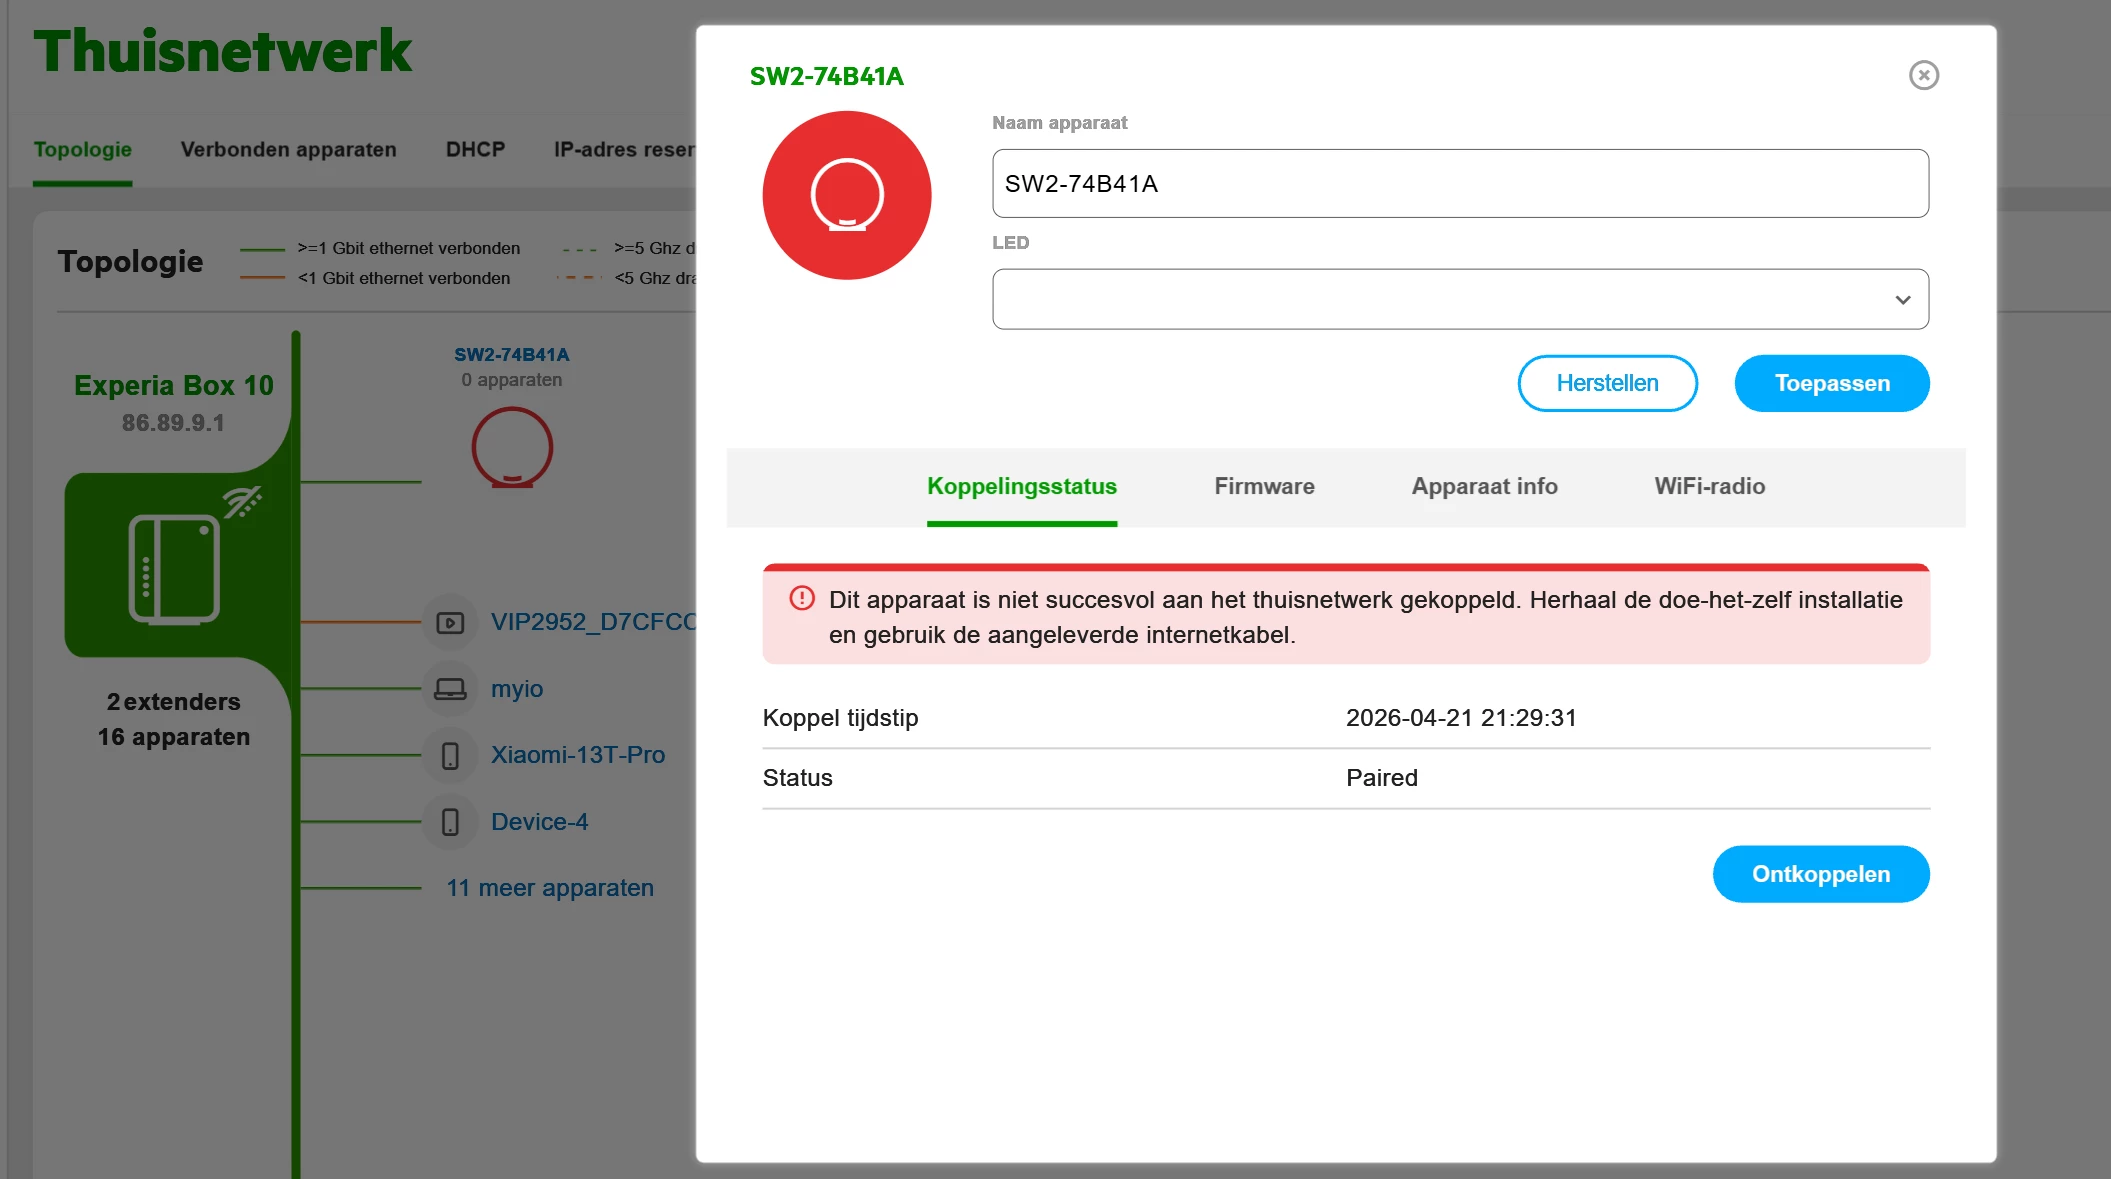Click the Experia Box 10 router icon

[175, 568]
